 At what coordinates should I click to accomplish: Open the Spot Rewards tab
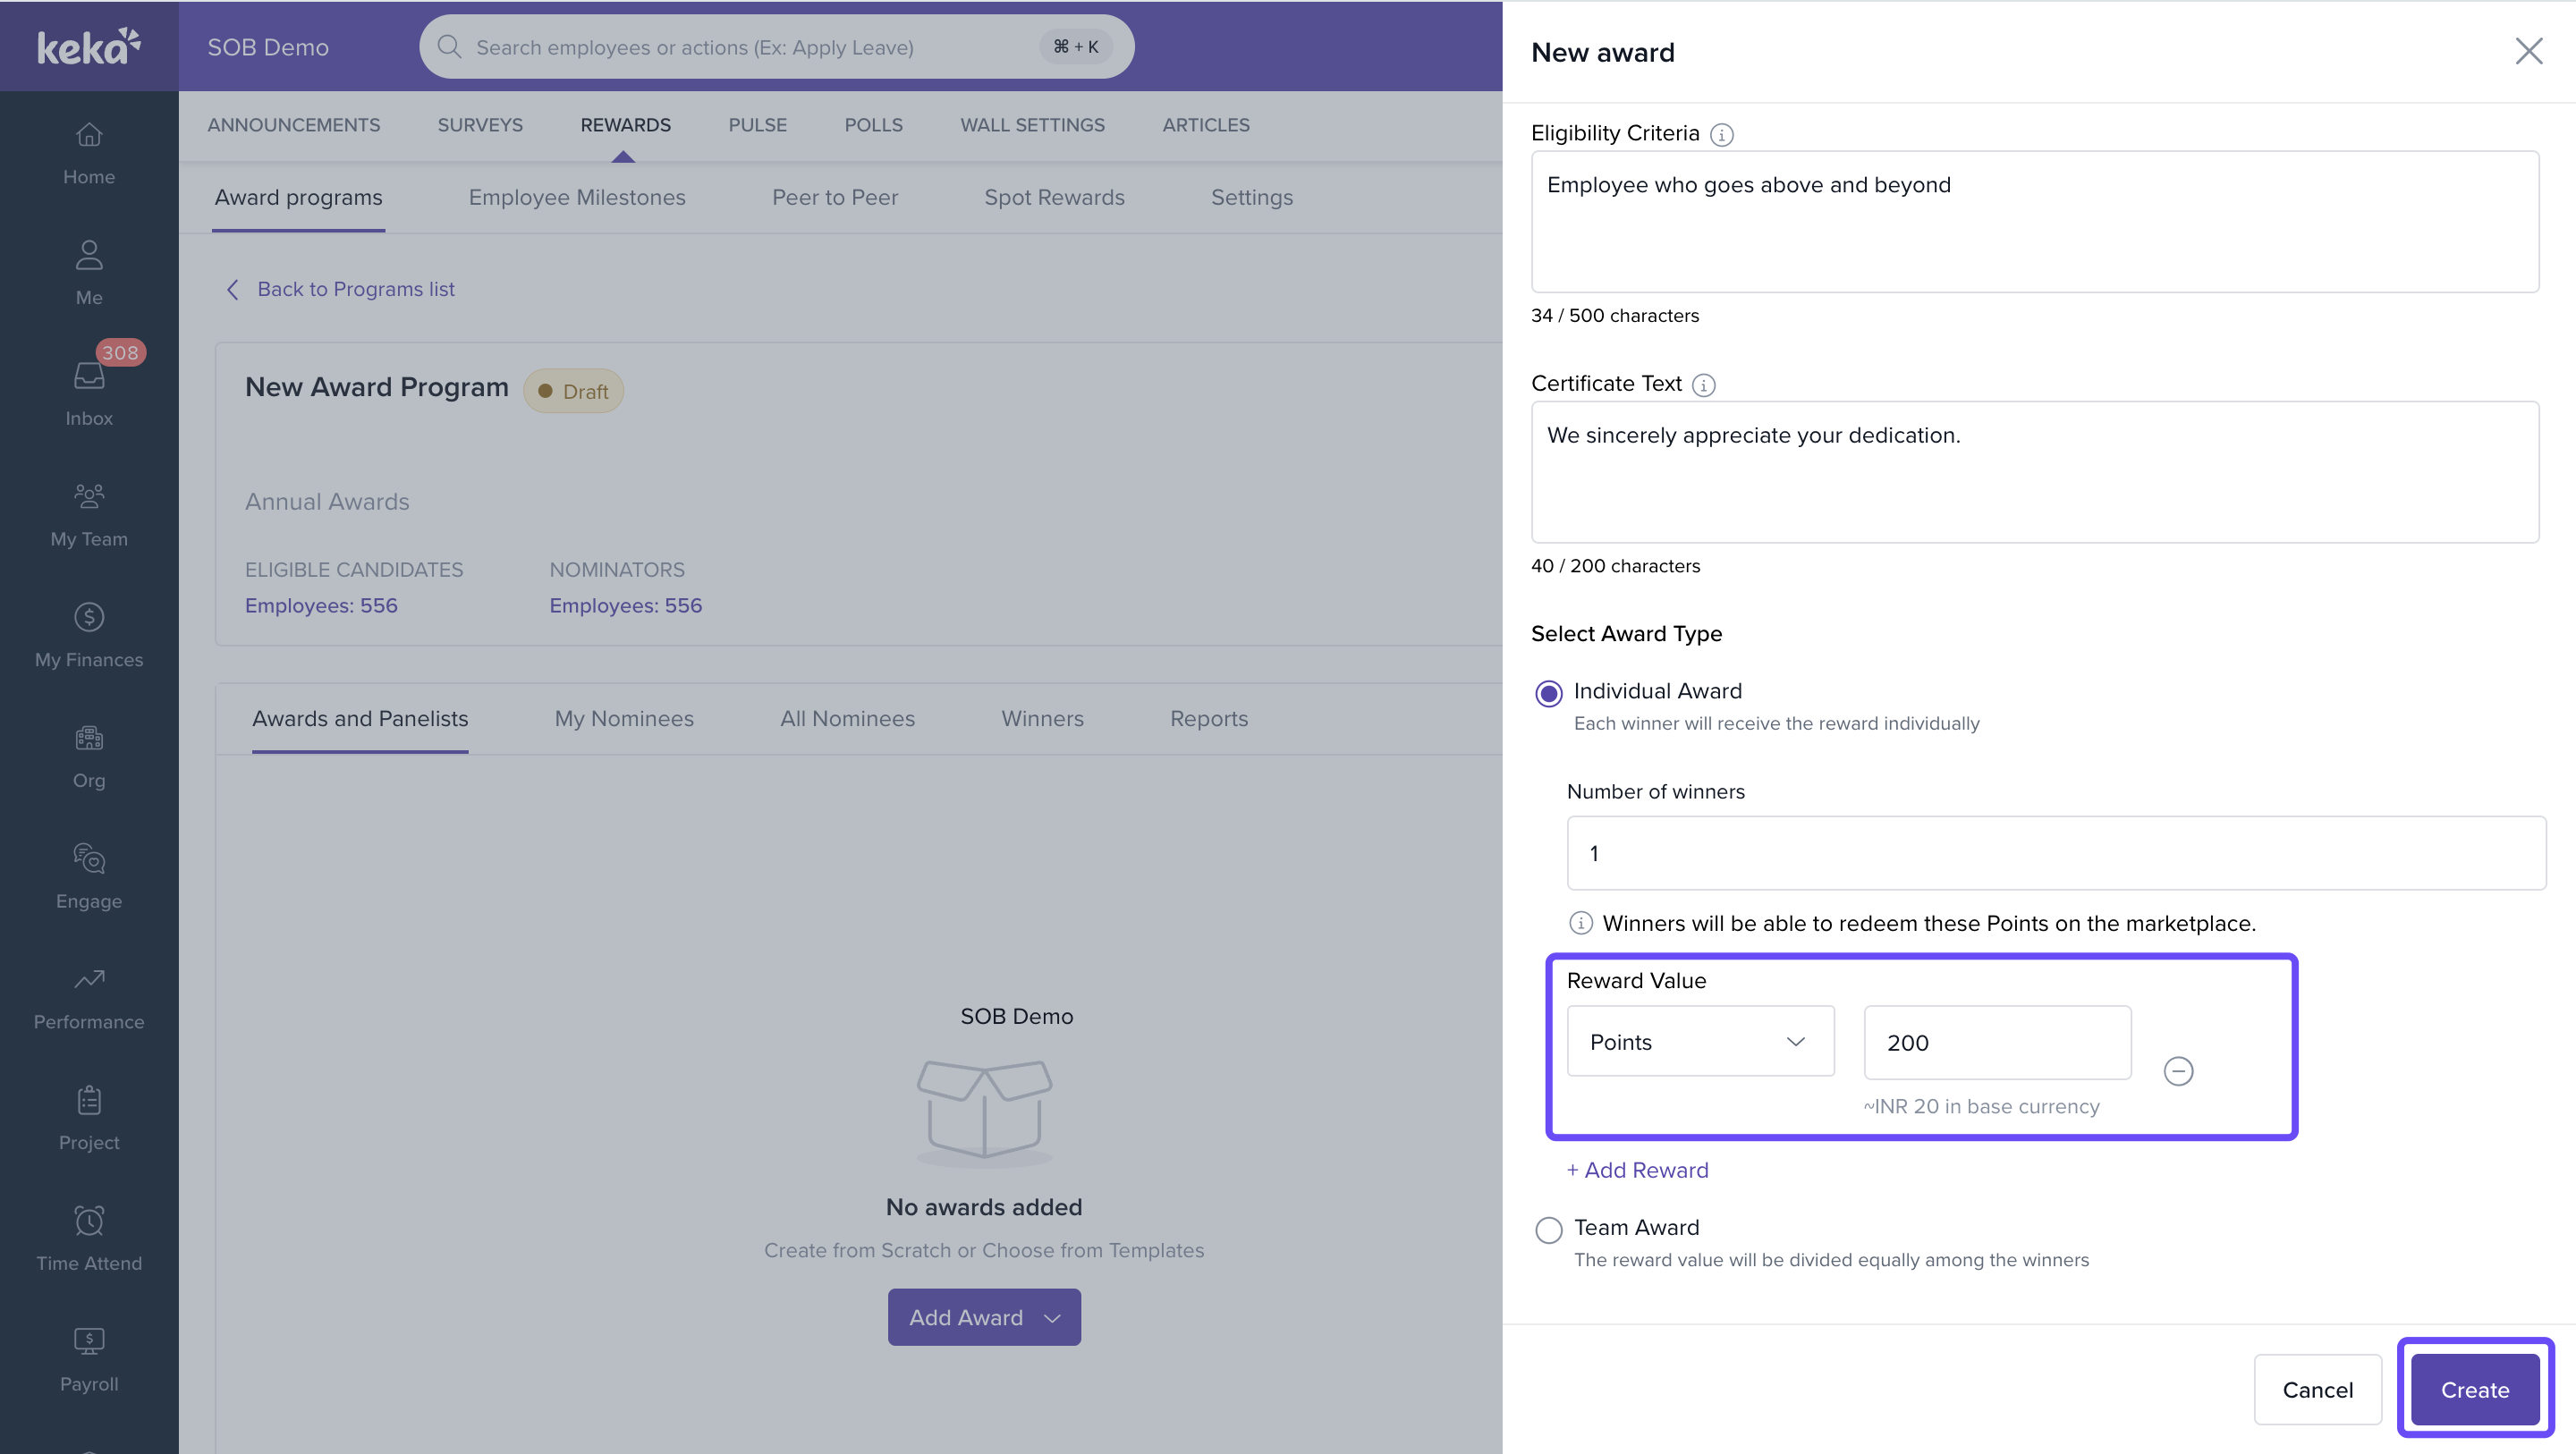pos(1054,198)
